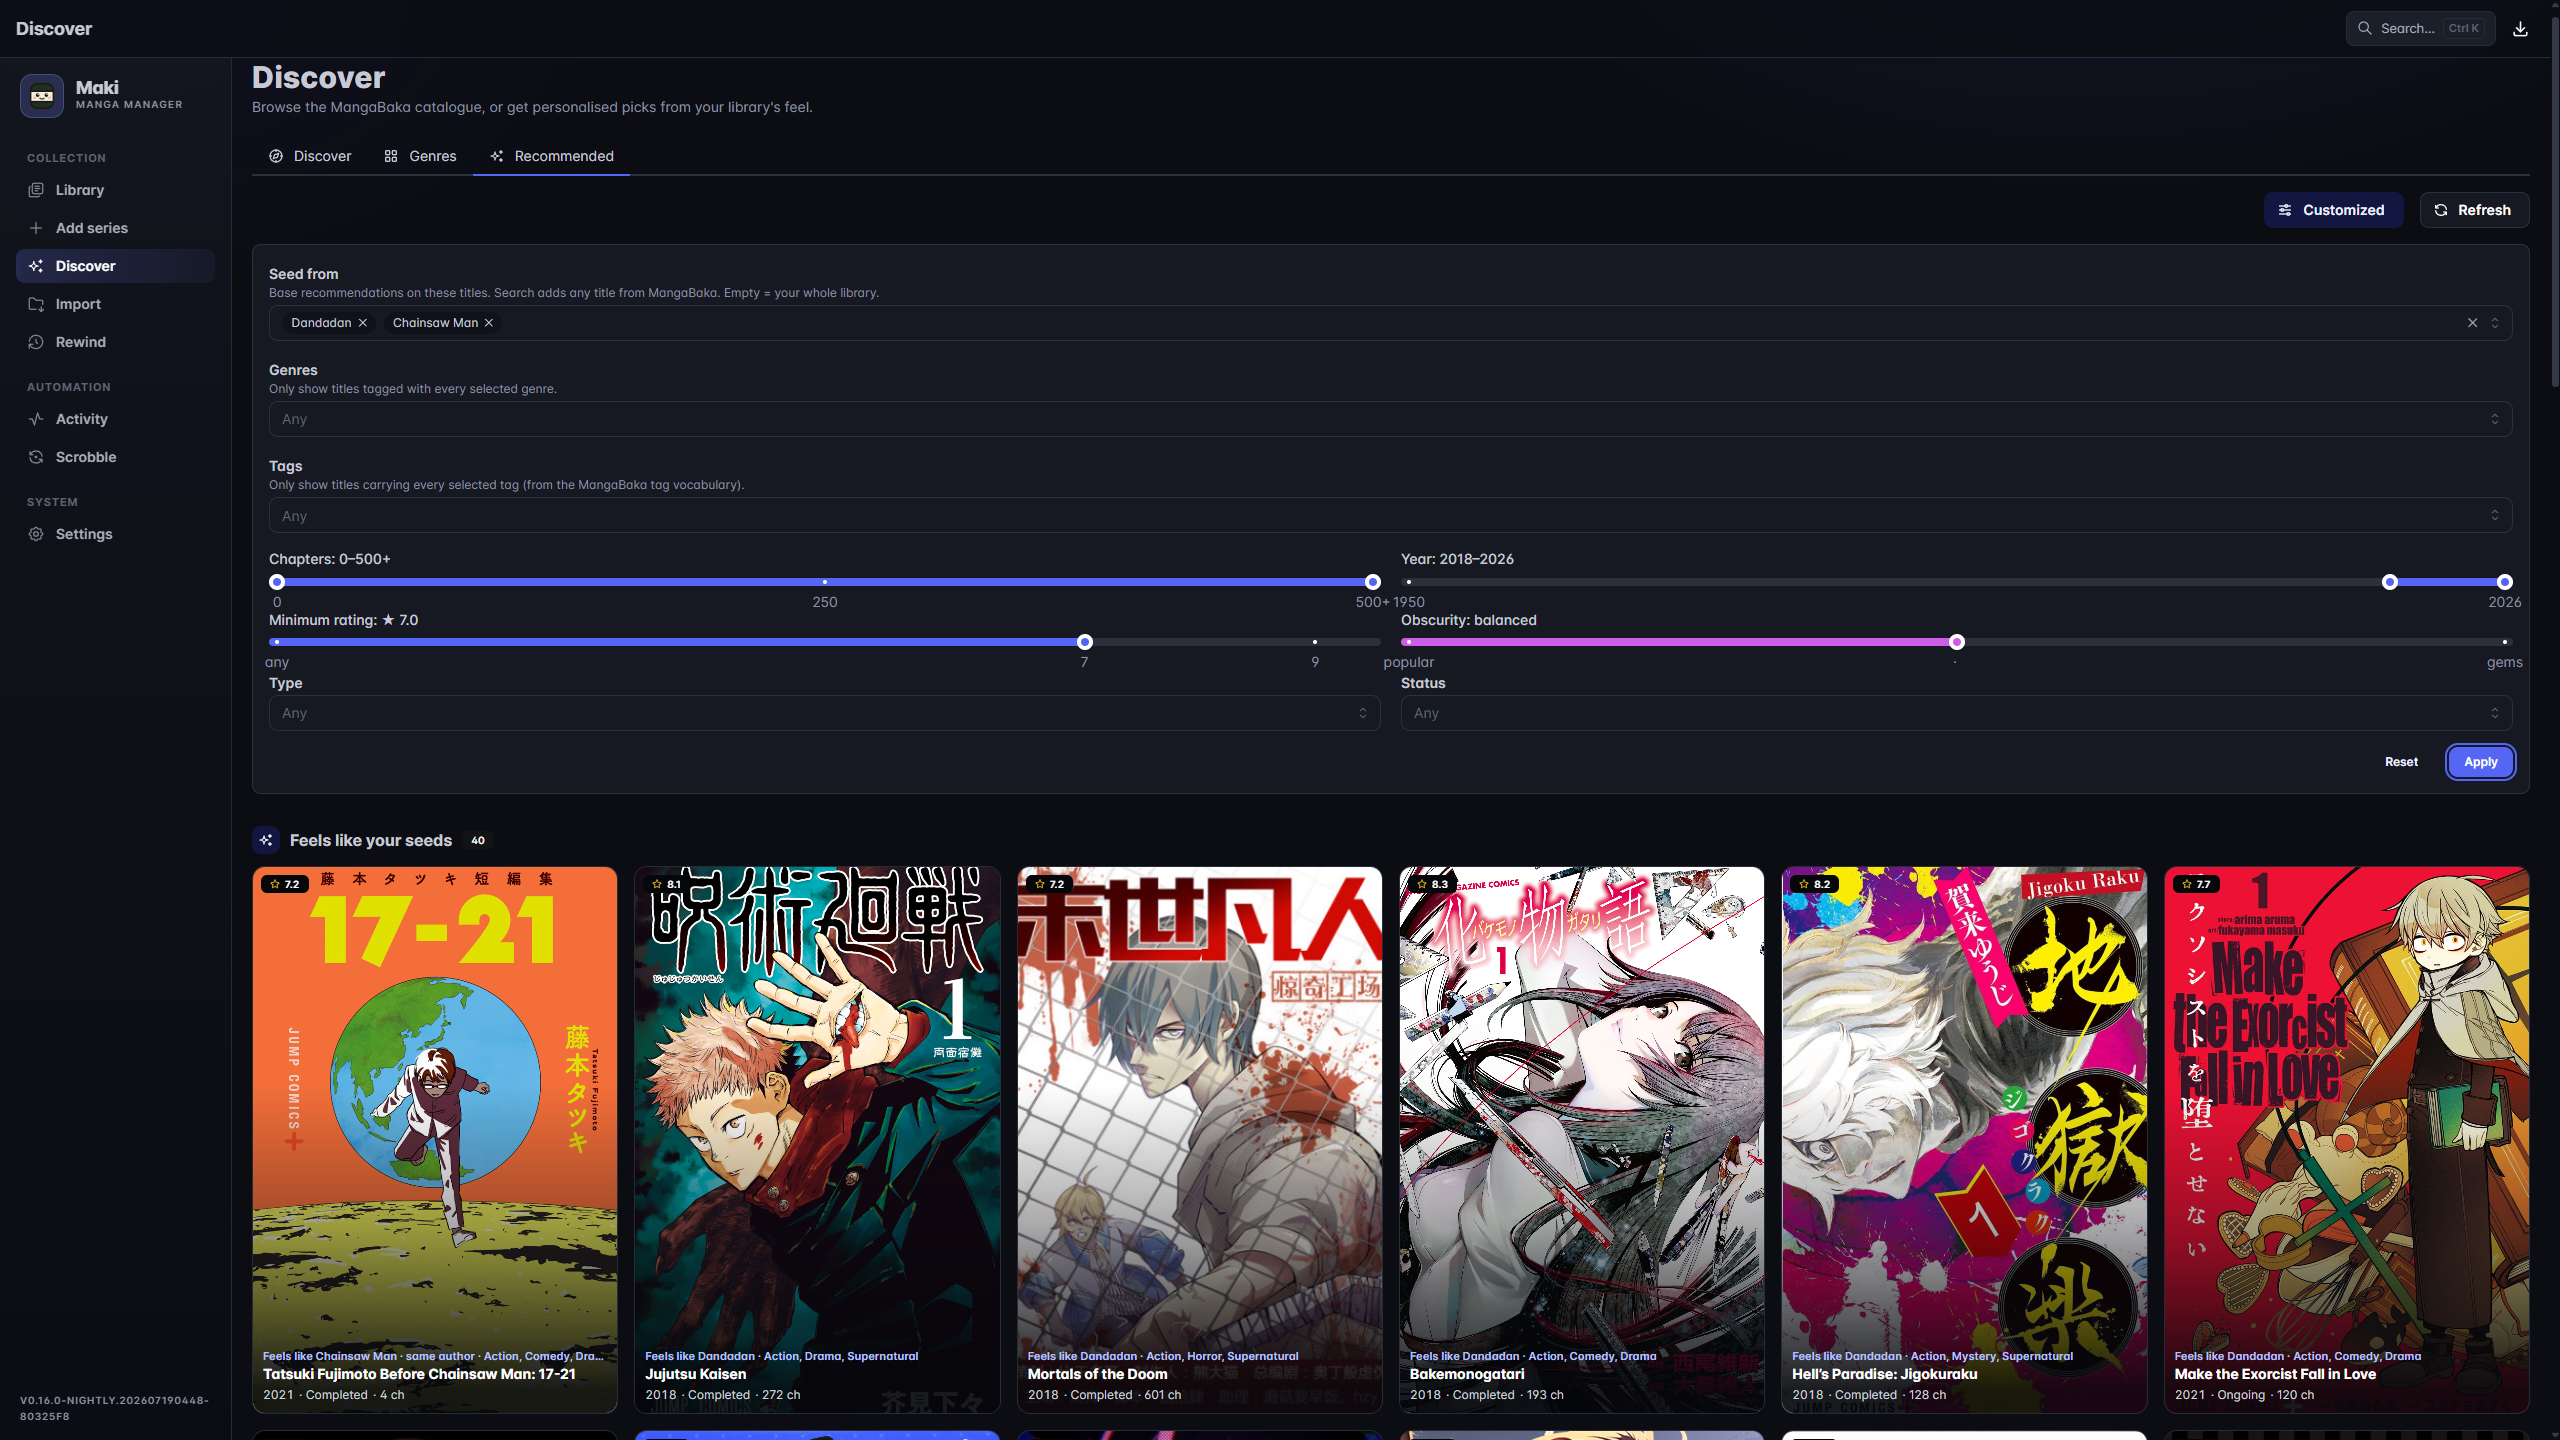This screenshot has width=2560, height=1440.
Task: Click the Reset button
Action: tap(2401, 762)
